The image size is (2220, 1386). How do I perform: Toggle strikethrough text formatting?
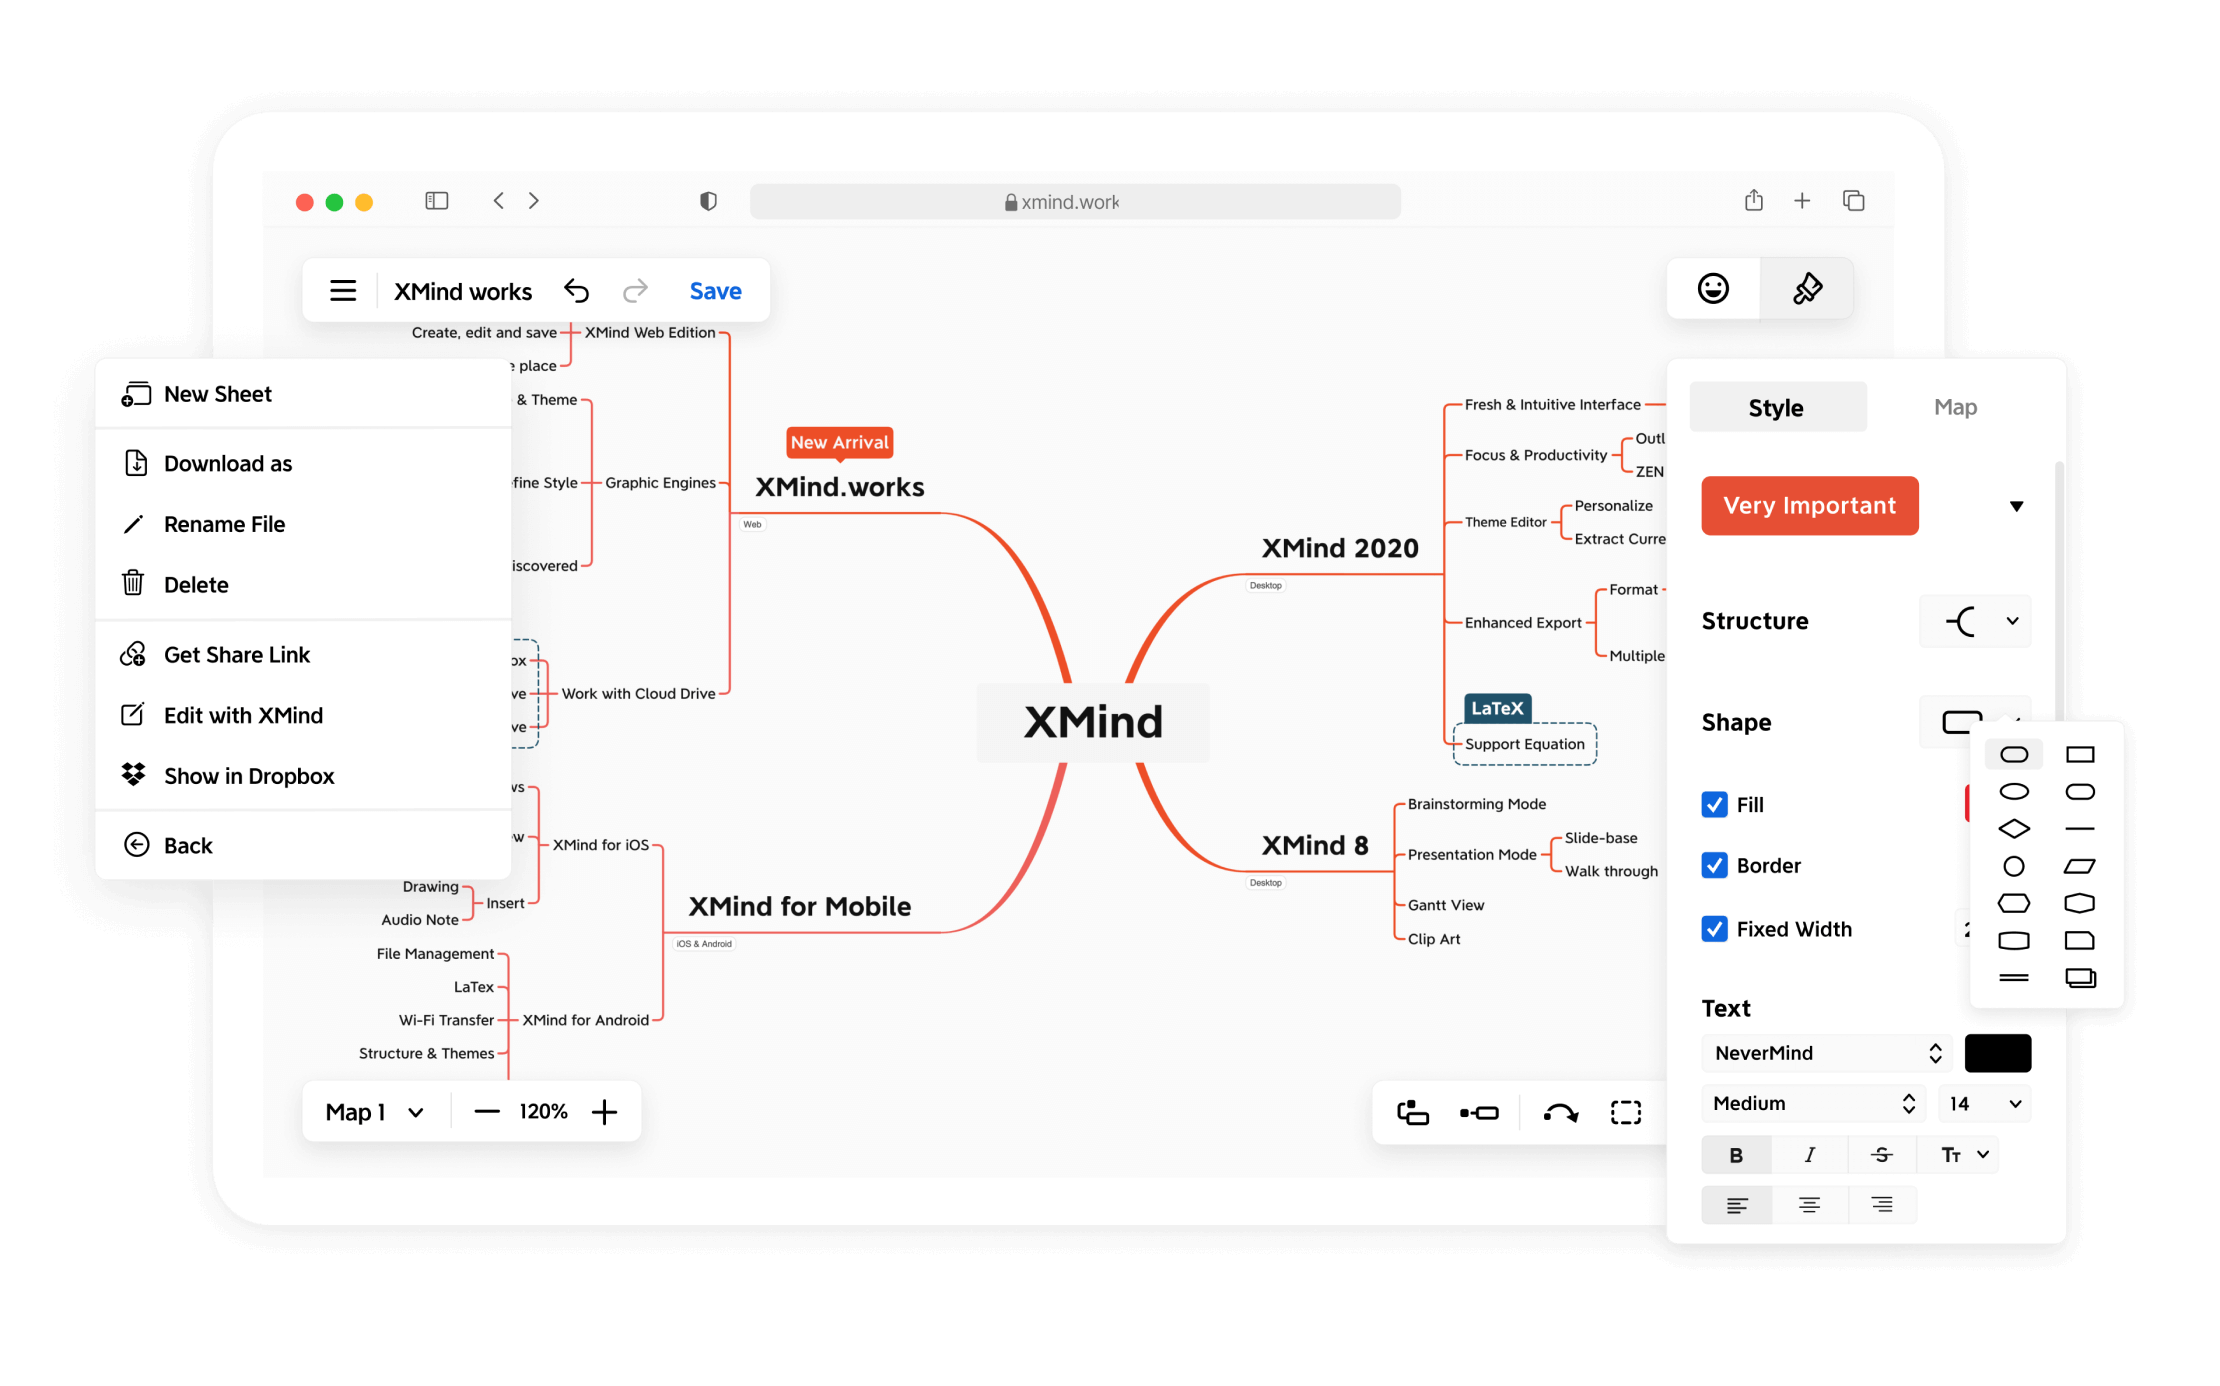1882,1155
